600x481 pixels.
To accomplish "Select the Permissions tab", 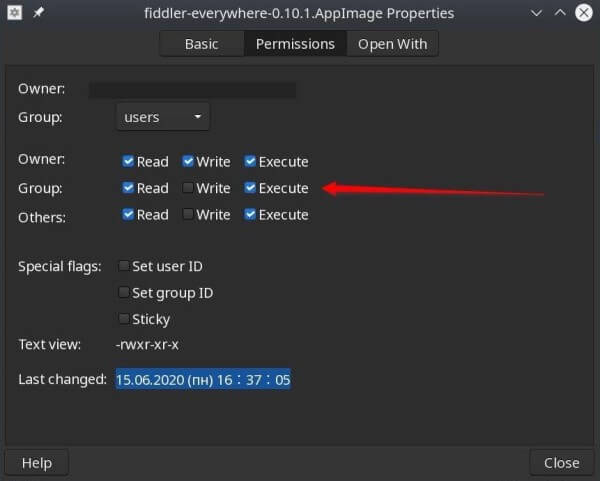I will pos(295,44).
